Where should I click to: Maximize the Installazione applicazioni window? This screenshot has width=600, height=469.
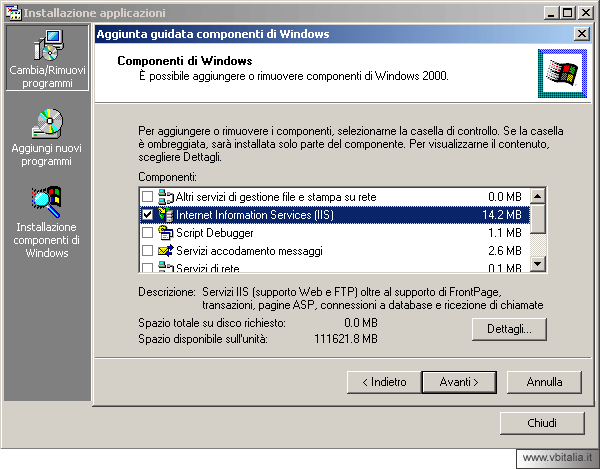click(567, 13)
